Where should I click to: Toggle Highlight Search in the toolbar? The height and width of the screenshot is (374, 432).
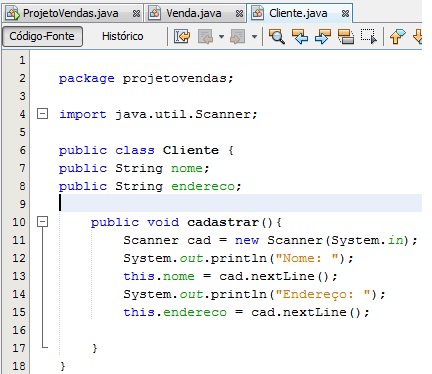click(x=346, y=36)
